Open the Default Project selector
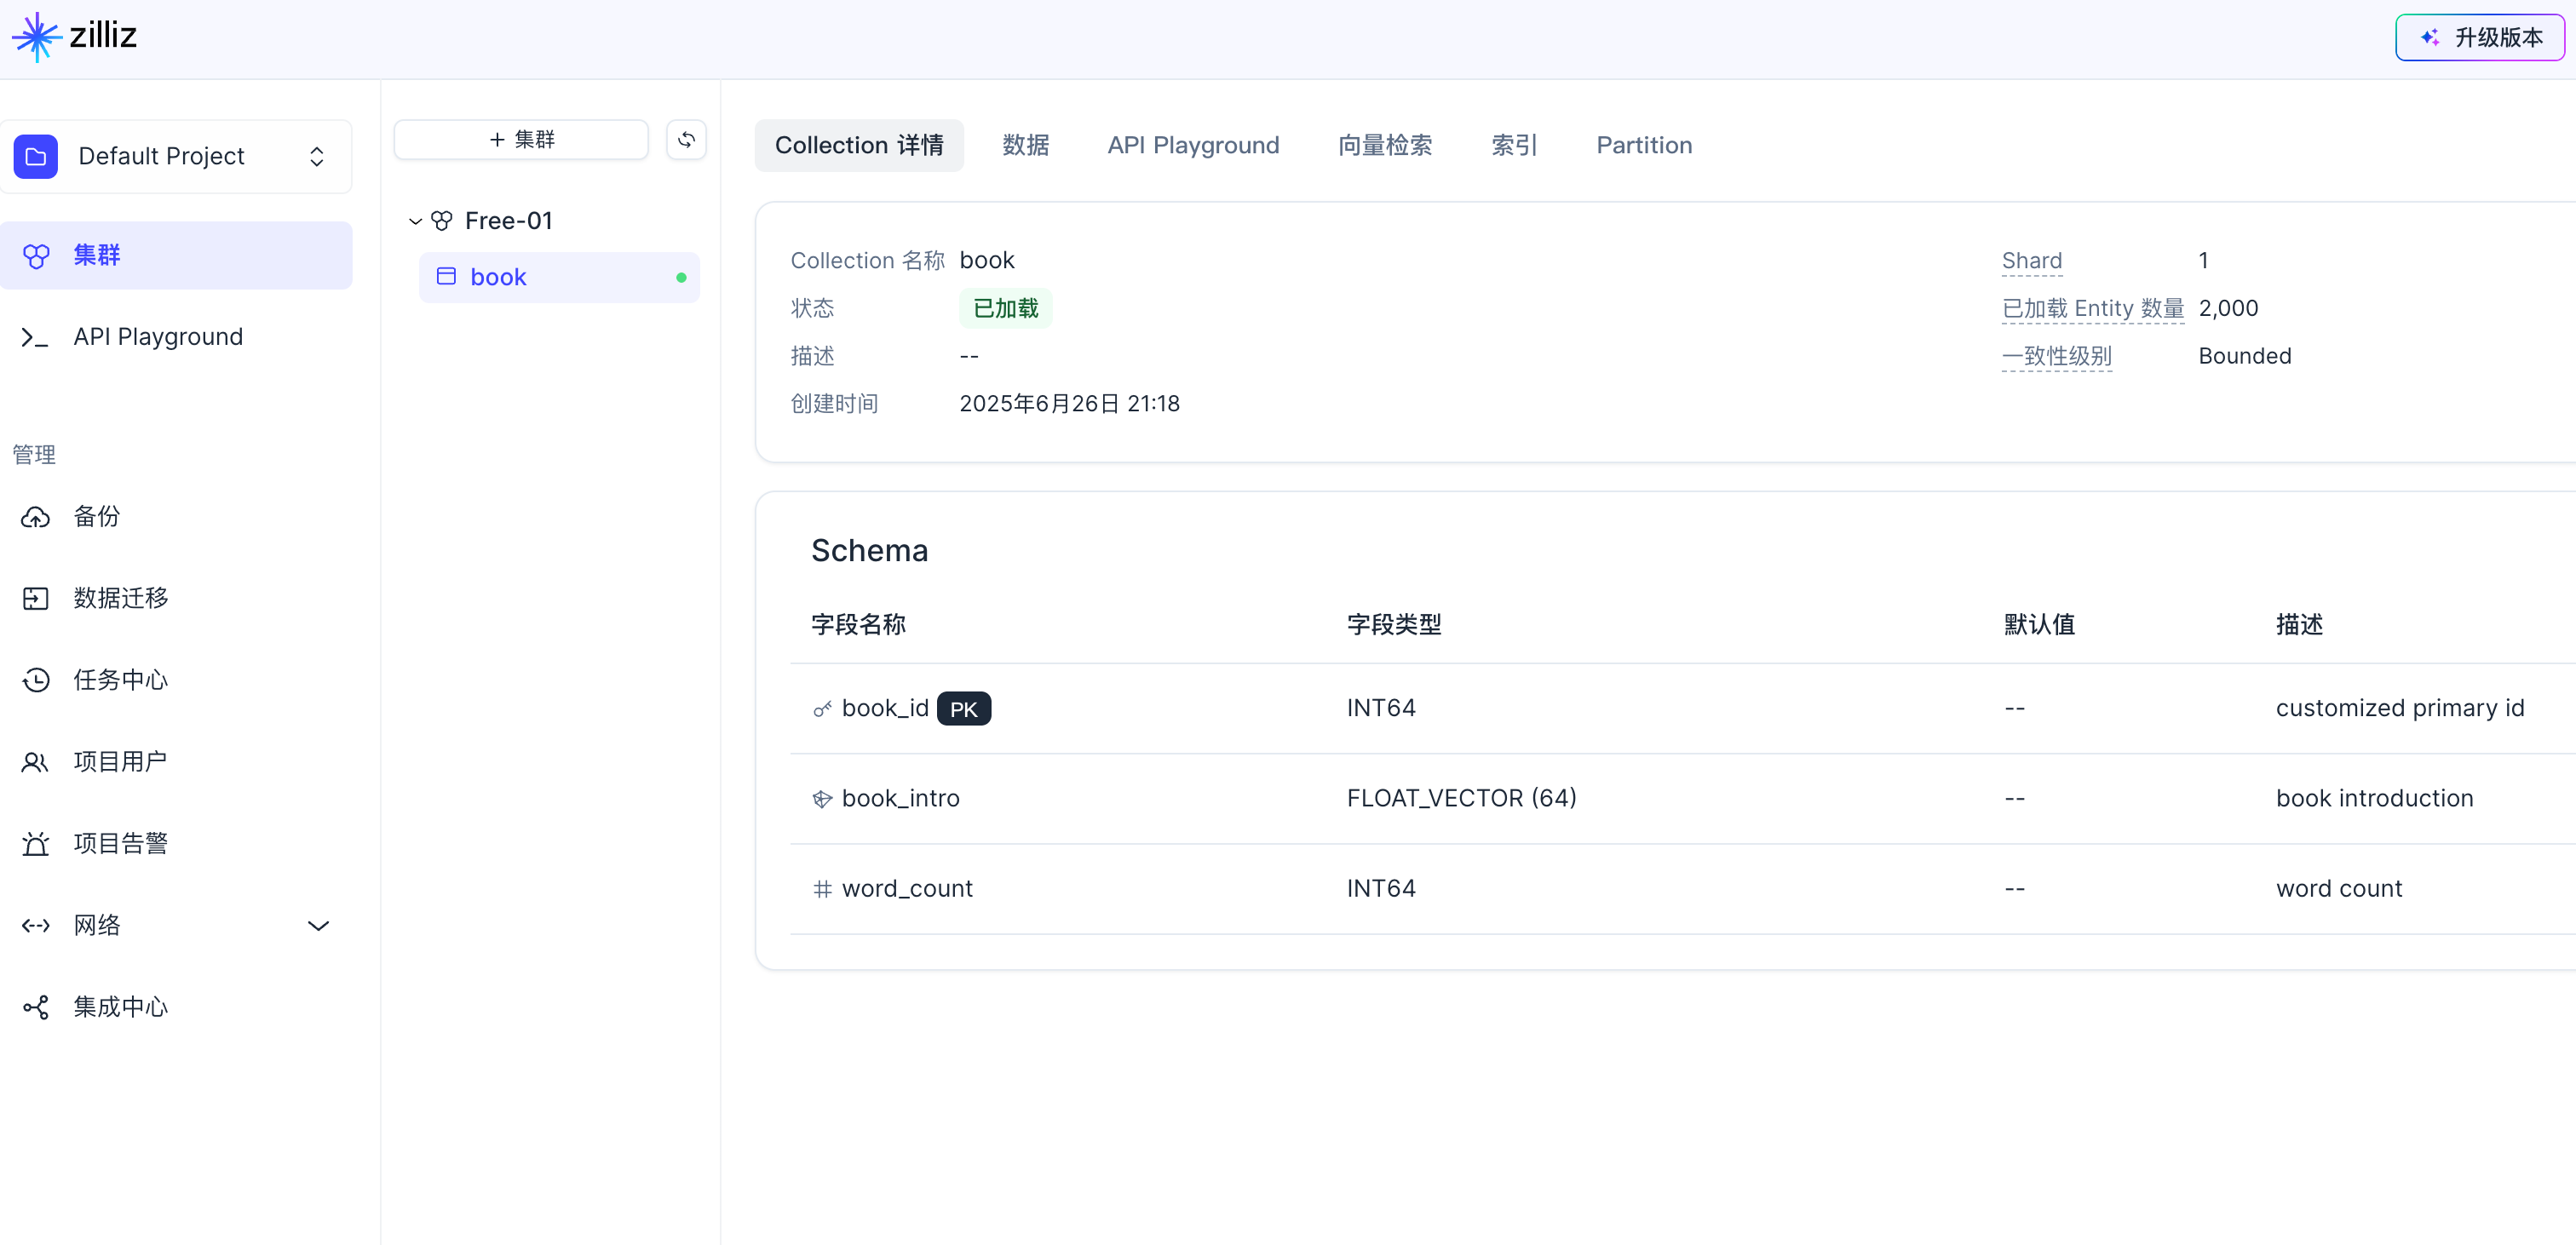This screenshot has width=2576, height=1245. tap(176, 156)
